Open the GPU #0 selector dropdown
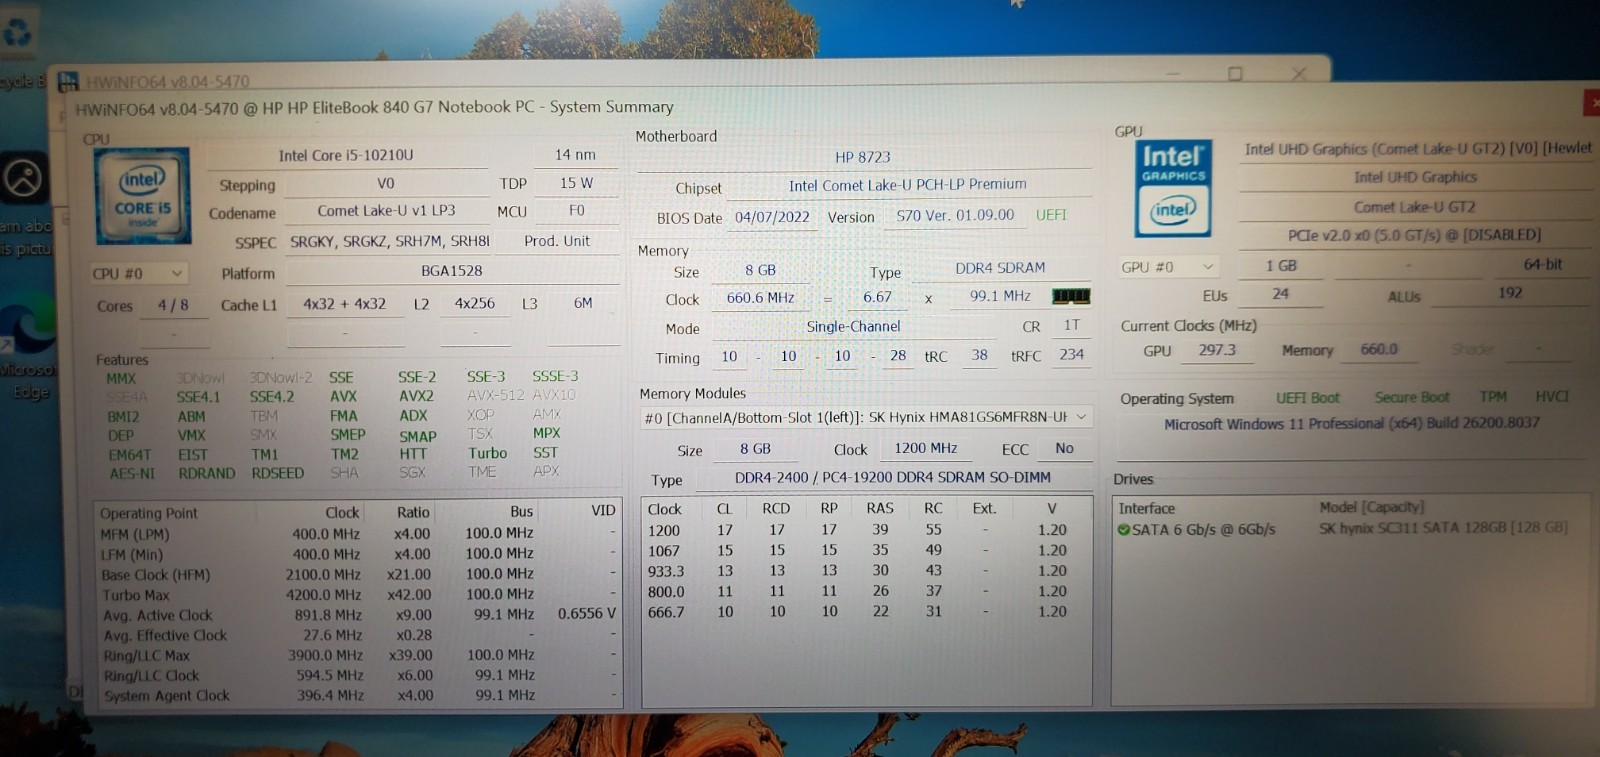Viewport: 1600px width, 757px height. 1167,267
